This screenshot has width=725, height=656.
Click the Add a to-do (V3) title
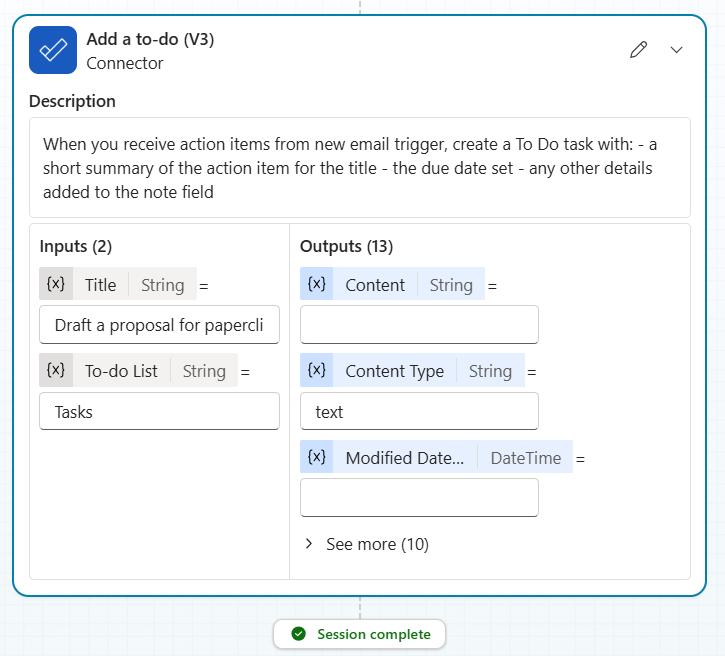click(150, 39)
